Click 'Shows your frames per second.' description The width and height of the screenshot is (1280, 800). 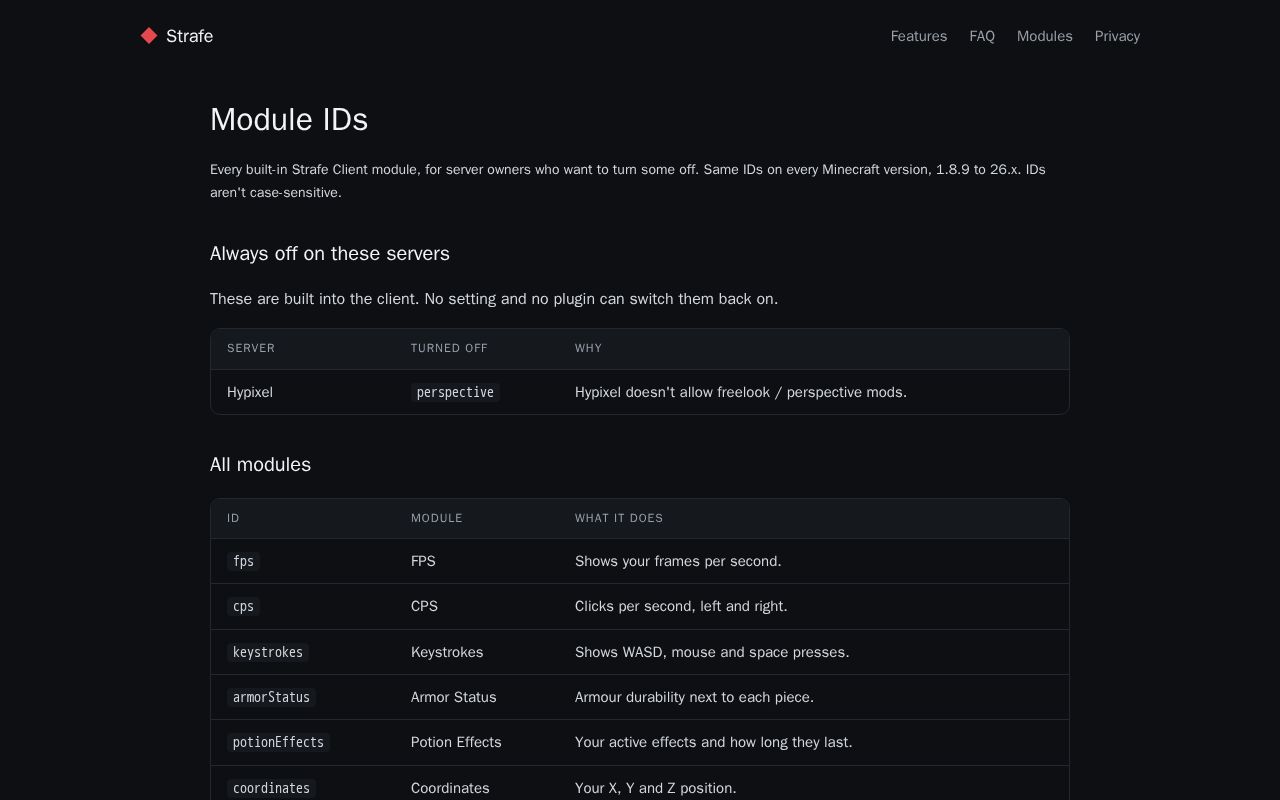[x=678, y=561]
